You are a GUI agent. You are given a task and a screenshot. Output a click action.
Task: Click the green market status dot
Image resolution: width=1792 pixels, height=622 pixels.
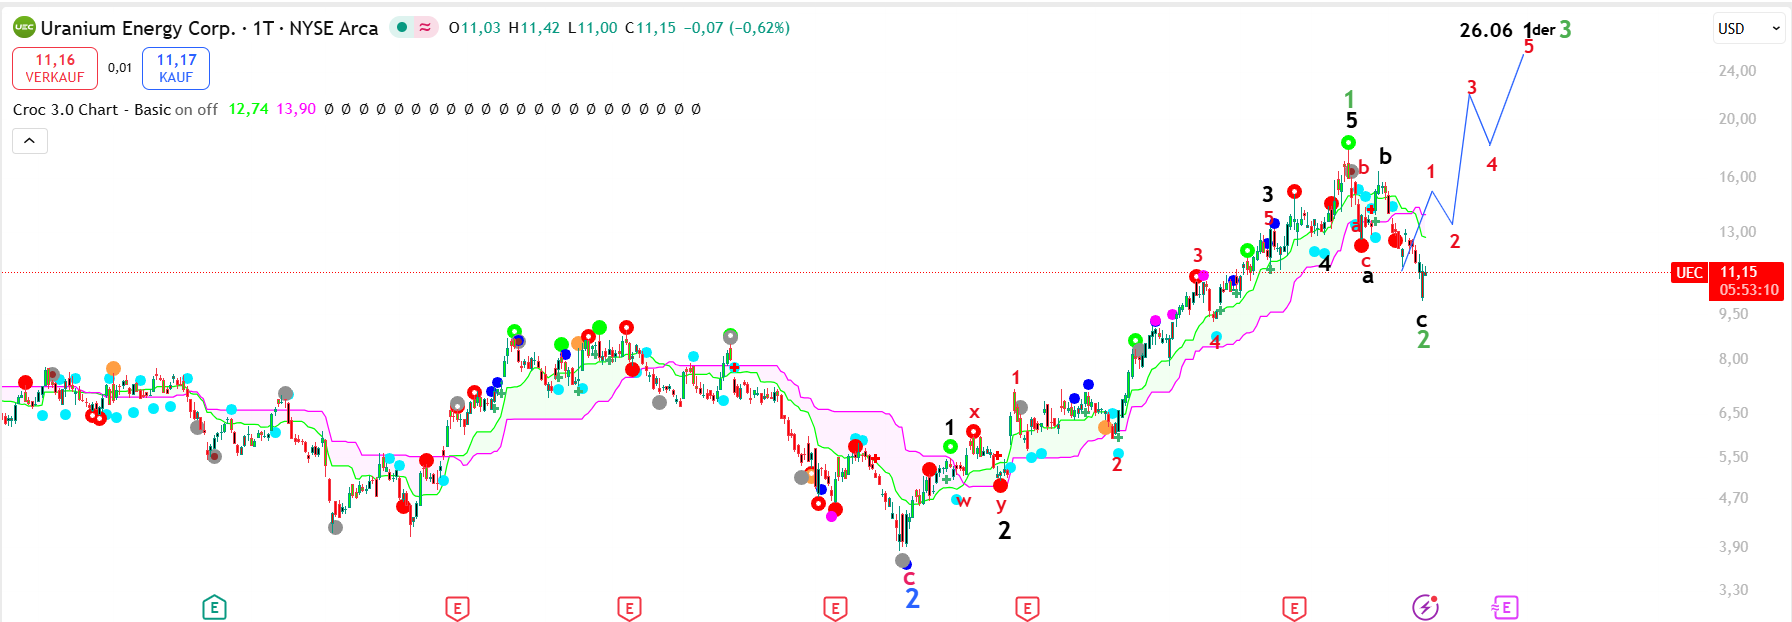[x=401, y=28]
